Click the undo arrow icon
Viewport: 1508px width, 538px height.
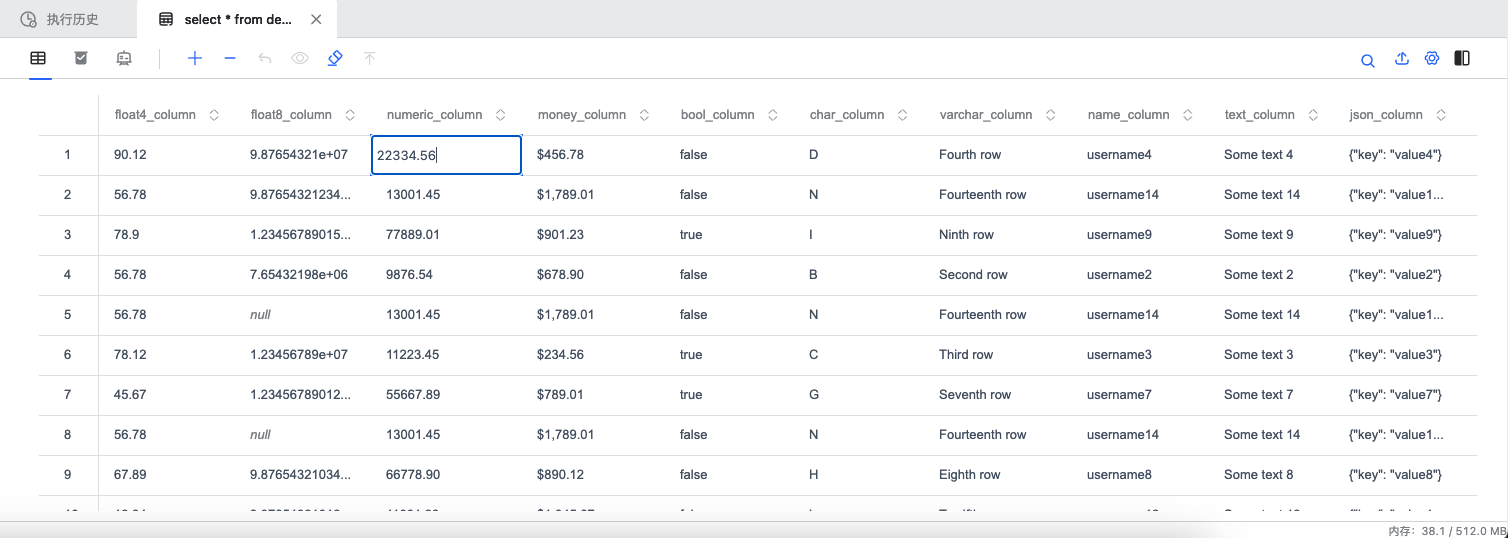265,58
